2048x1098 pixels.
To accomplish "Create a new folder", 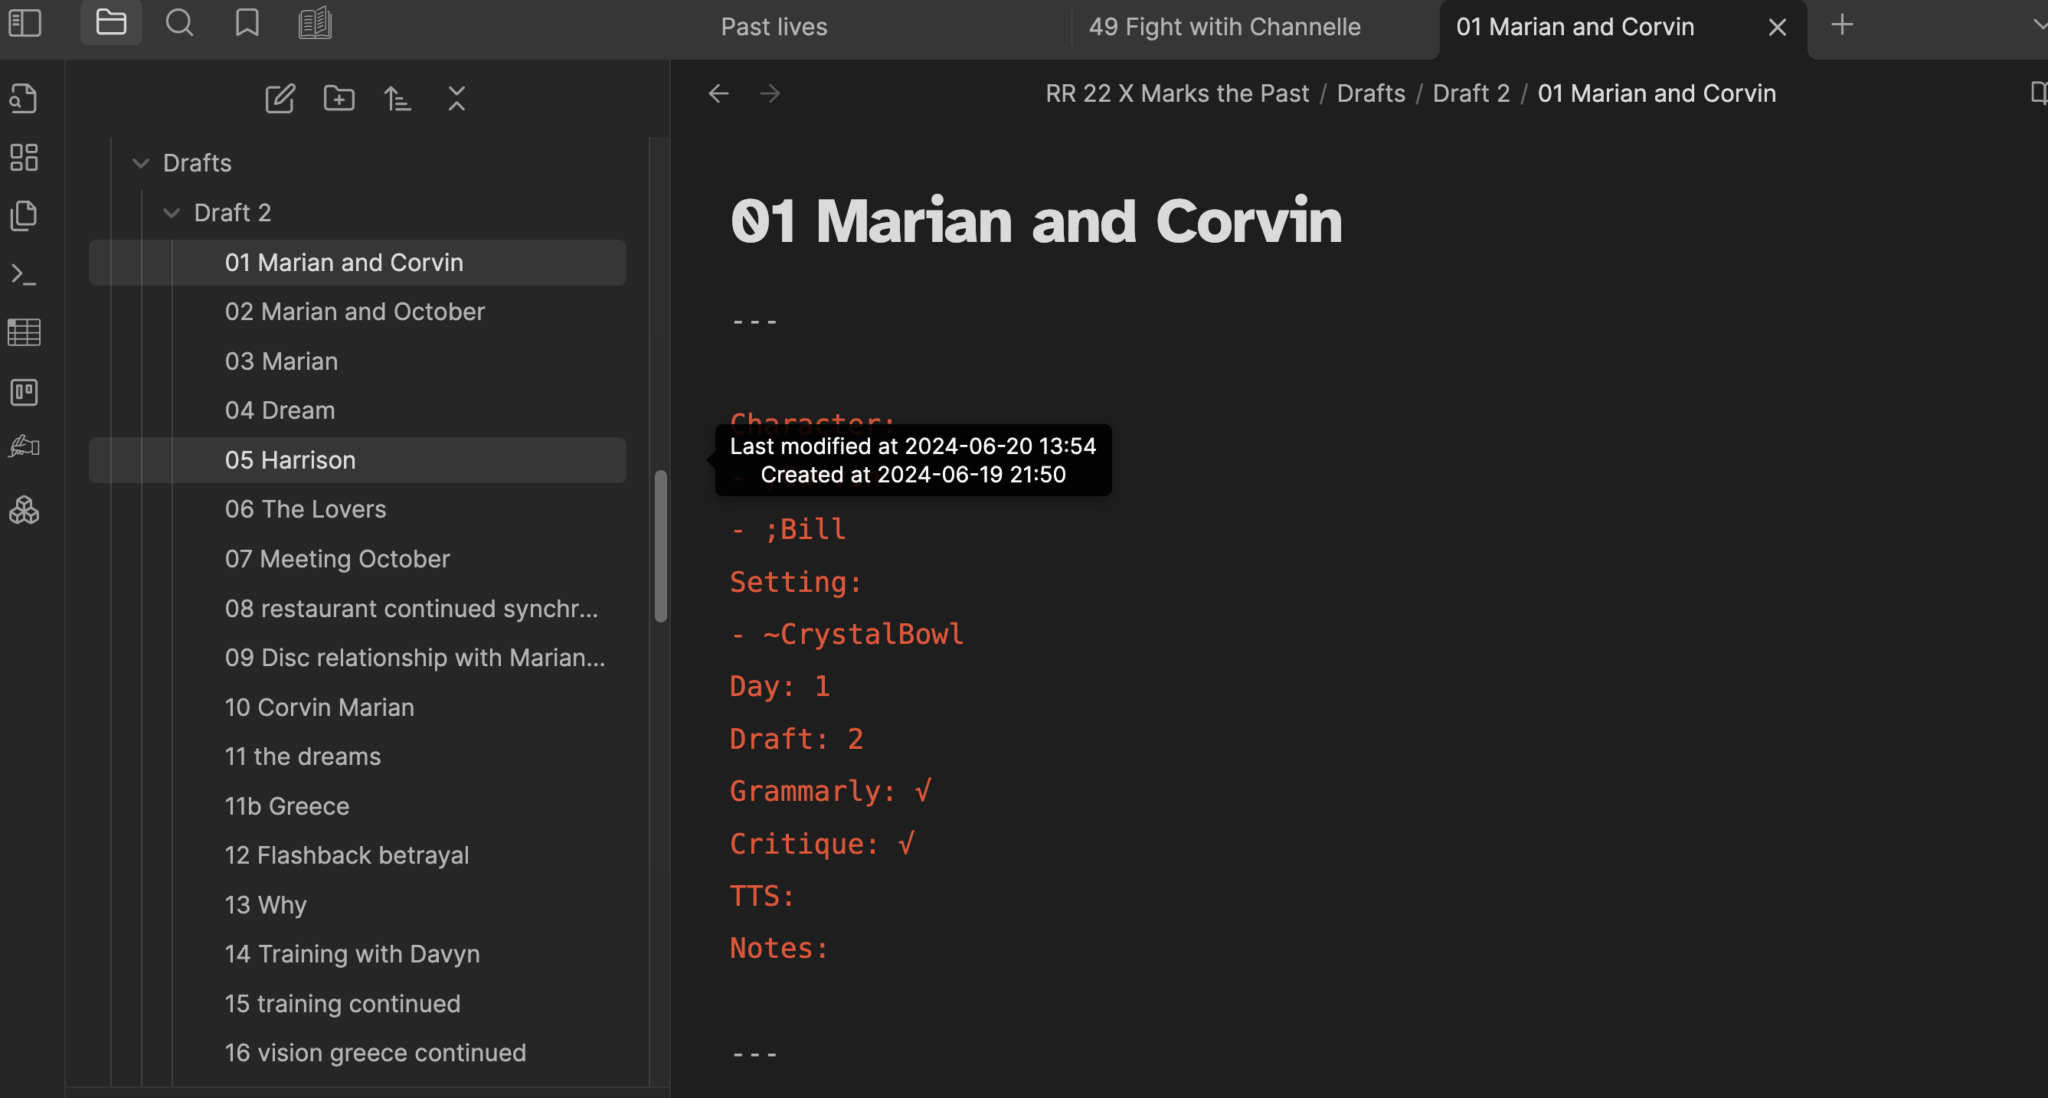I will [338, 98].
